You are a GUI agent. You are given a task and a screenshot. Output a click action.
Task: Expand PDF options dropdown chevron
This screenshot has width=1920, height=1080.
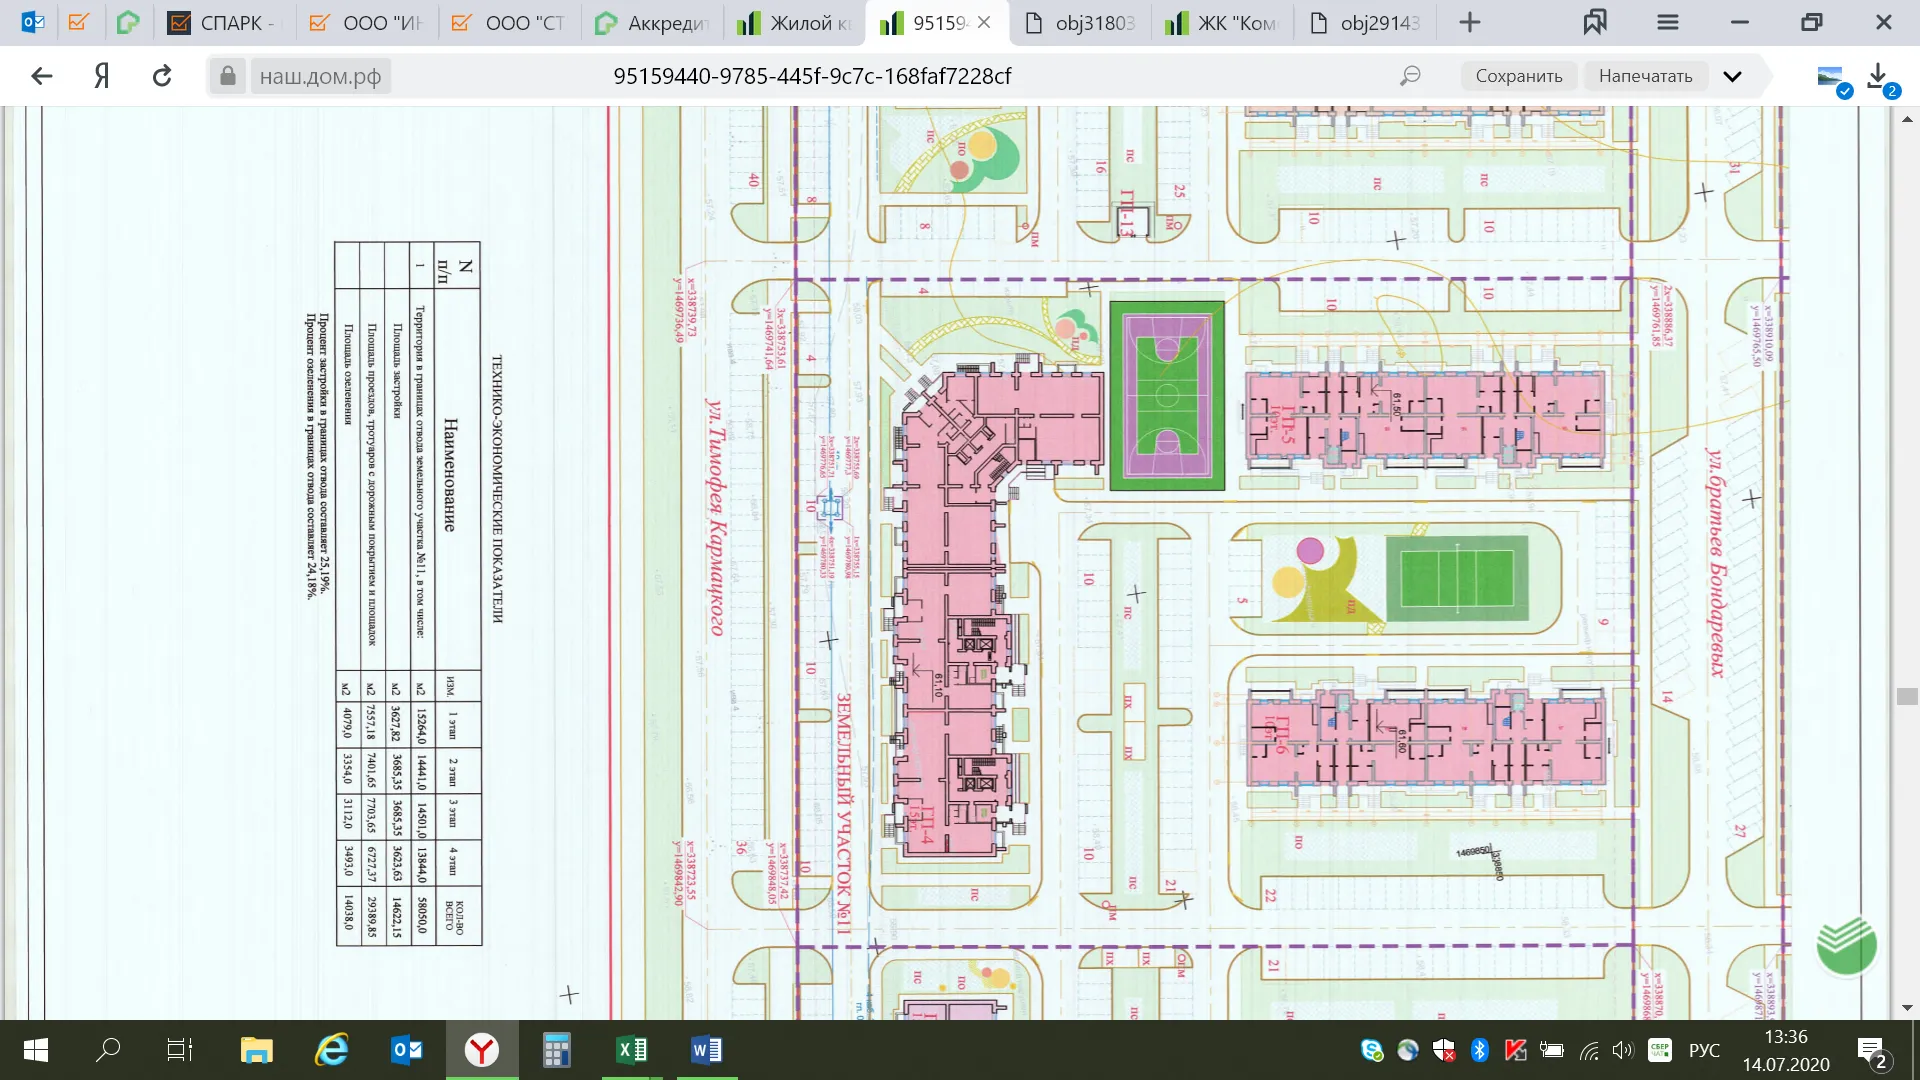[1733, 76]
